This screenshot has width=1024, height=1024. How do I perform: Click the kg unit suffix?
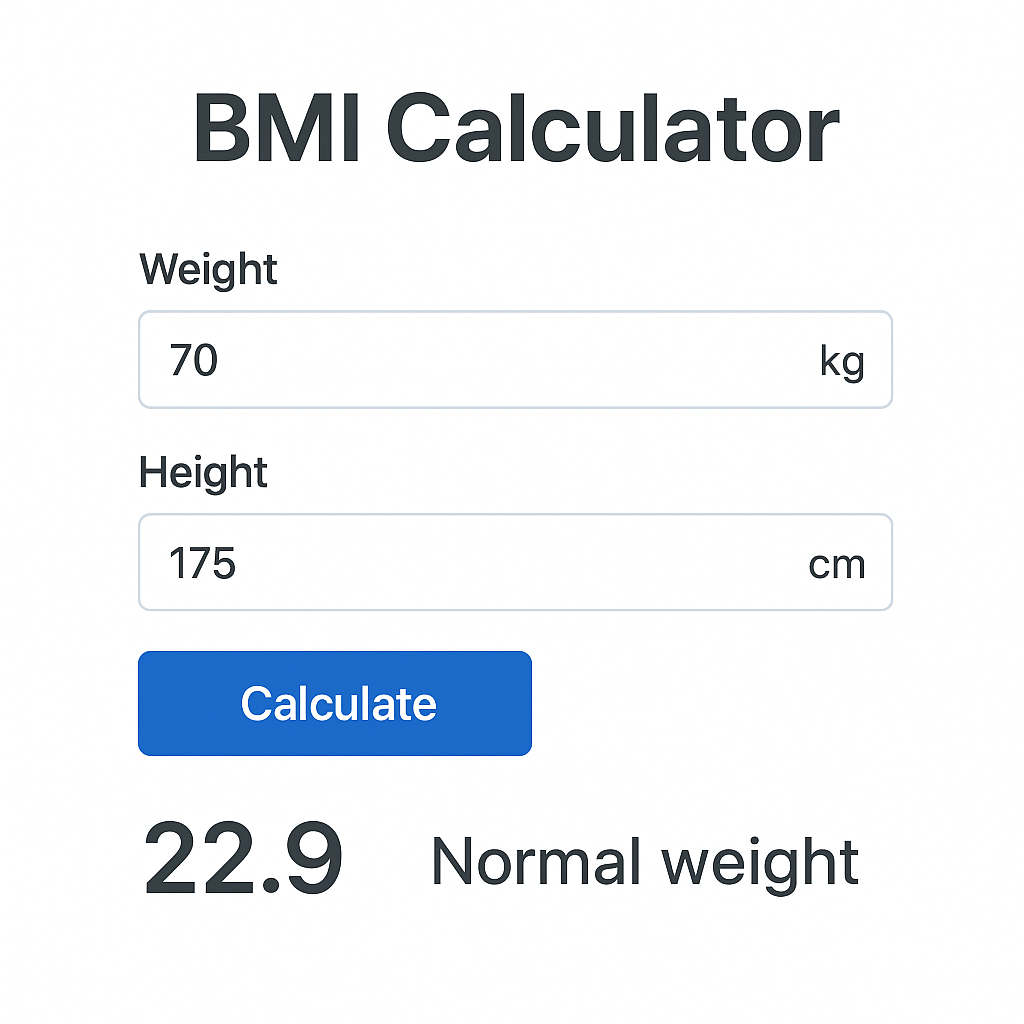(x=841, y=361)
